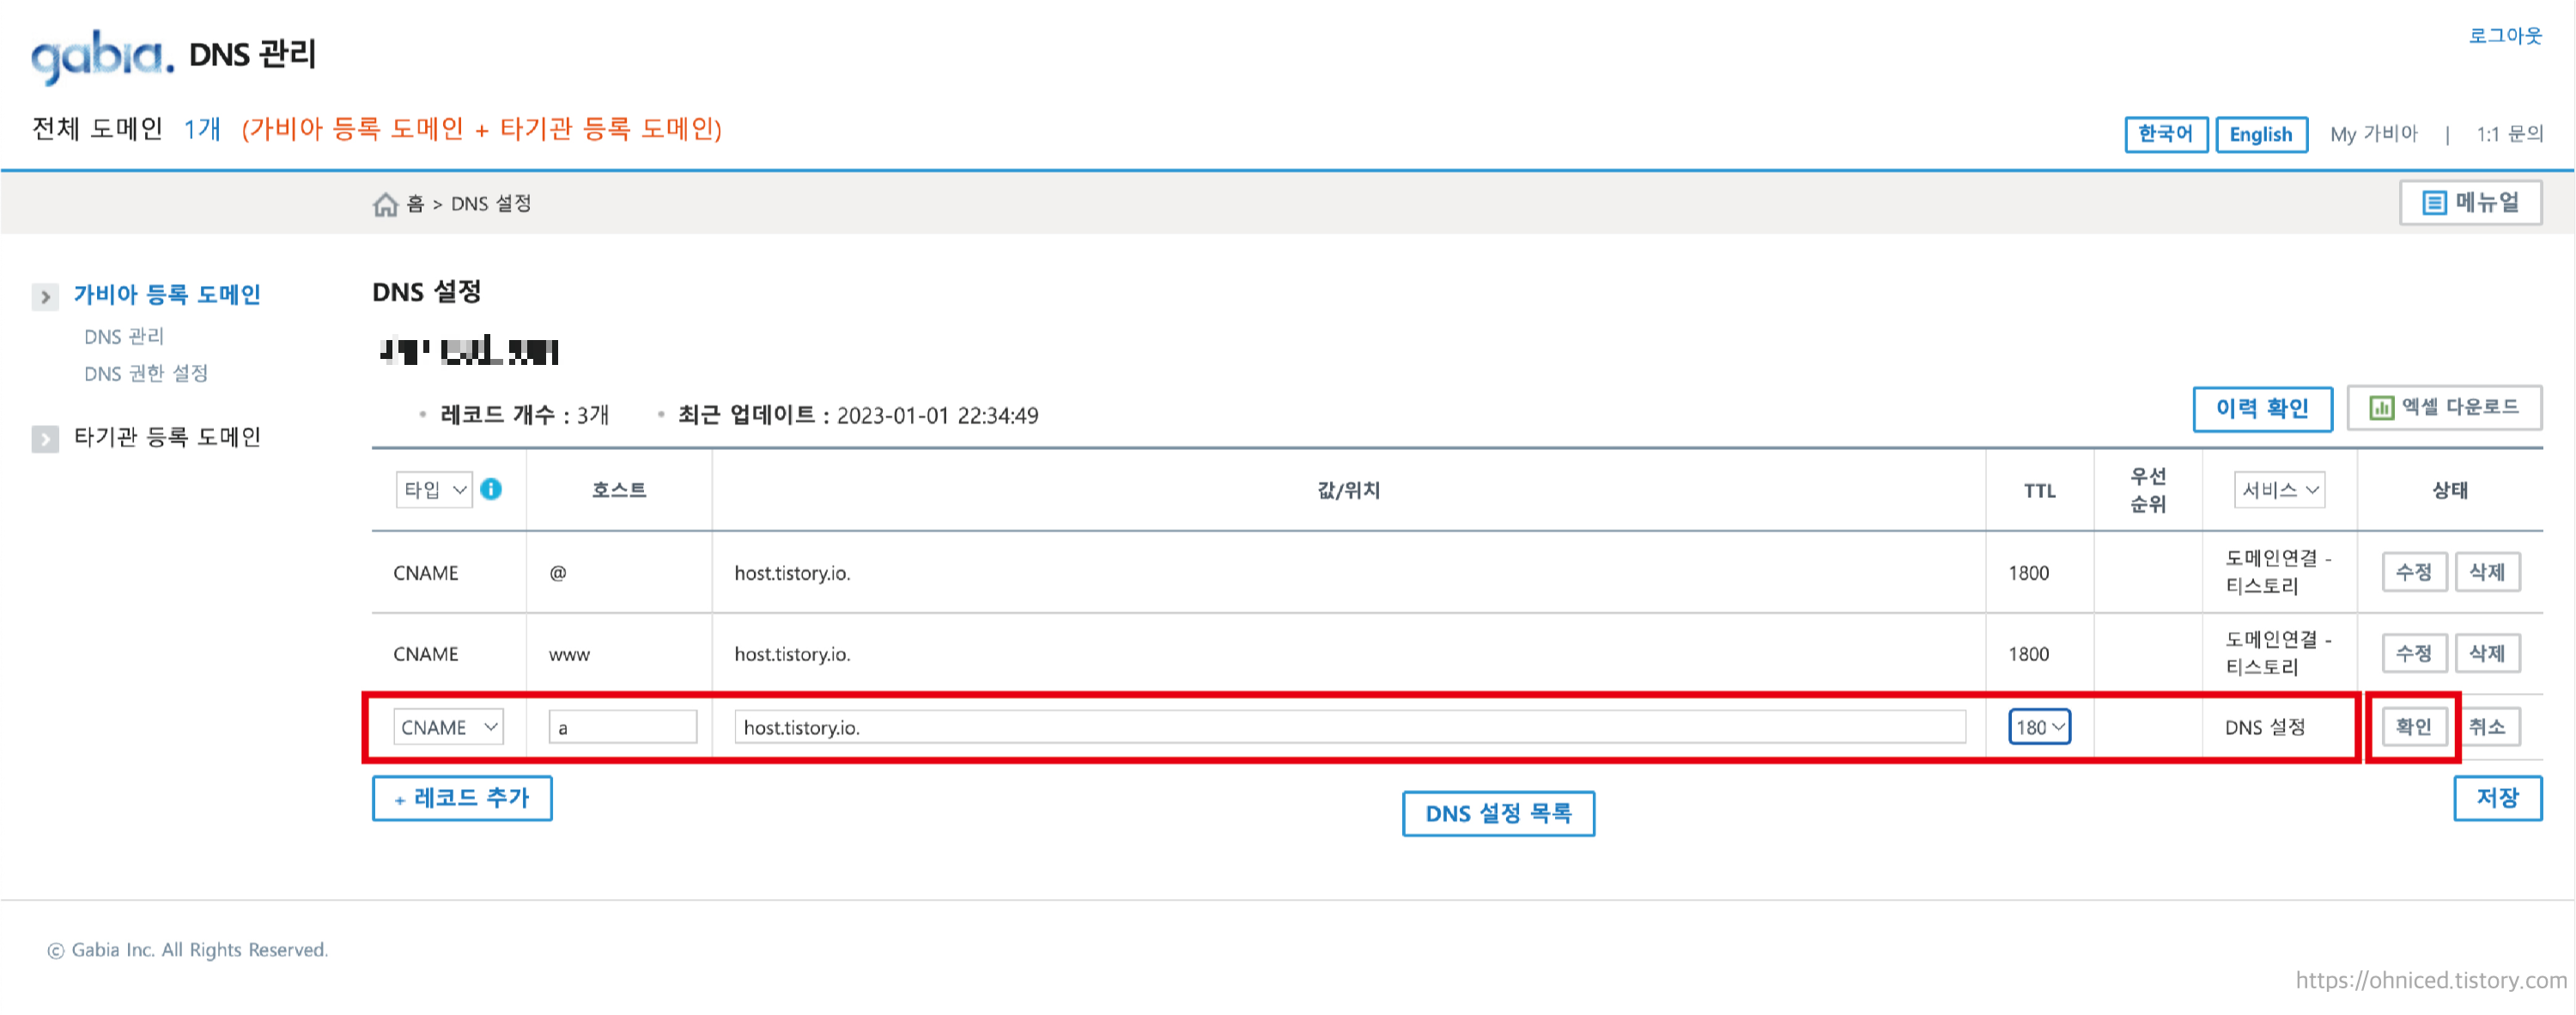
Task: Switch language to English
Action: (2260, 134)
